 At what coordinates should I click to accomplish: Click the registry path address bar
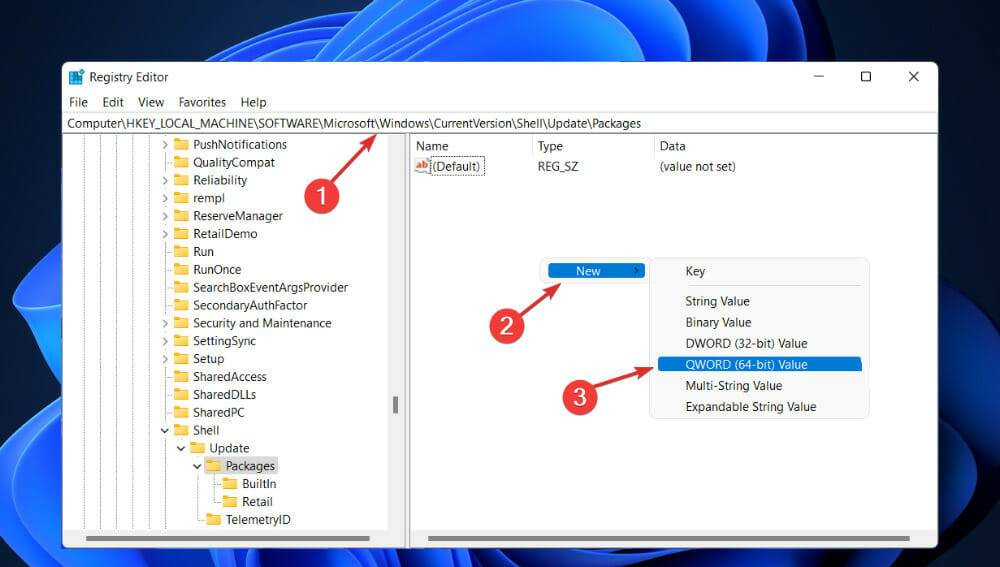coord(500,123)
